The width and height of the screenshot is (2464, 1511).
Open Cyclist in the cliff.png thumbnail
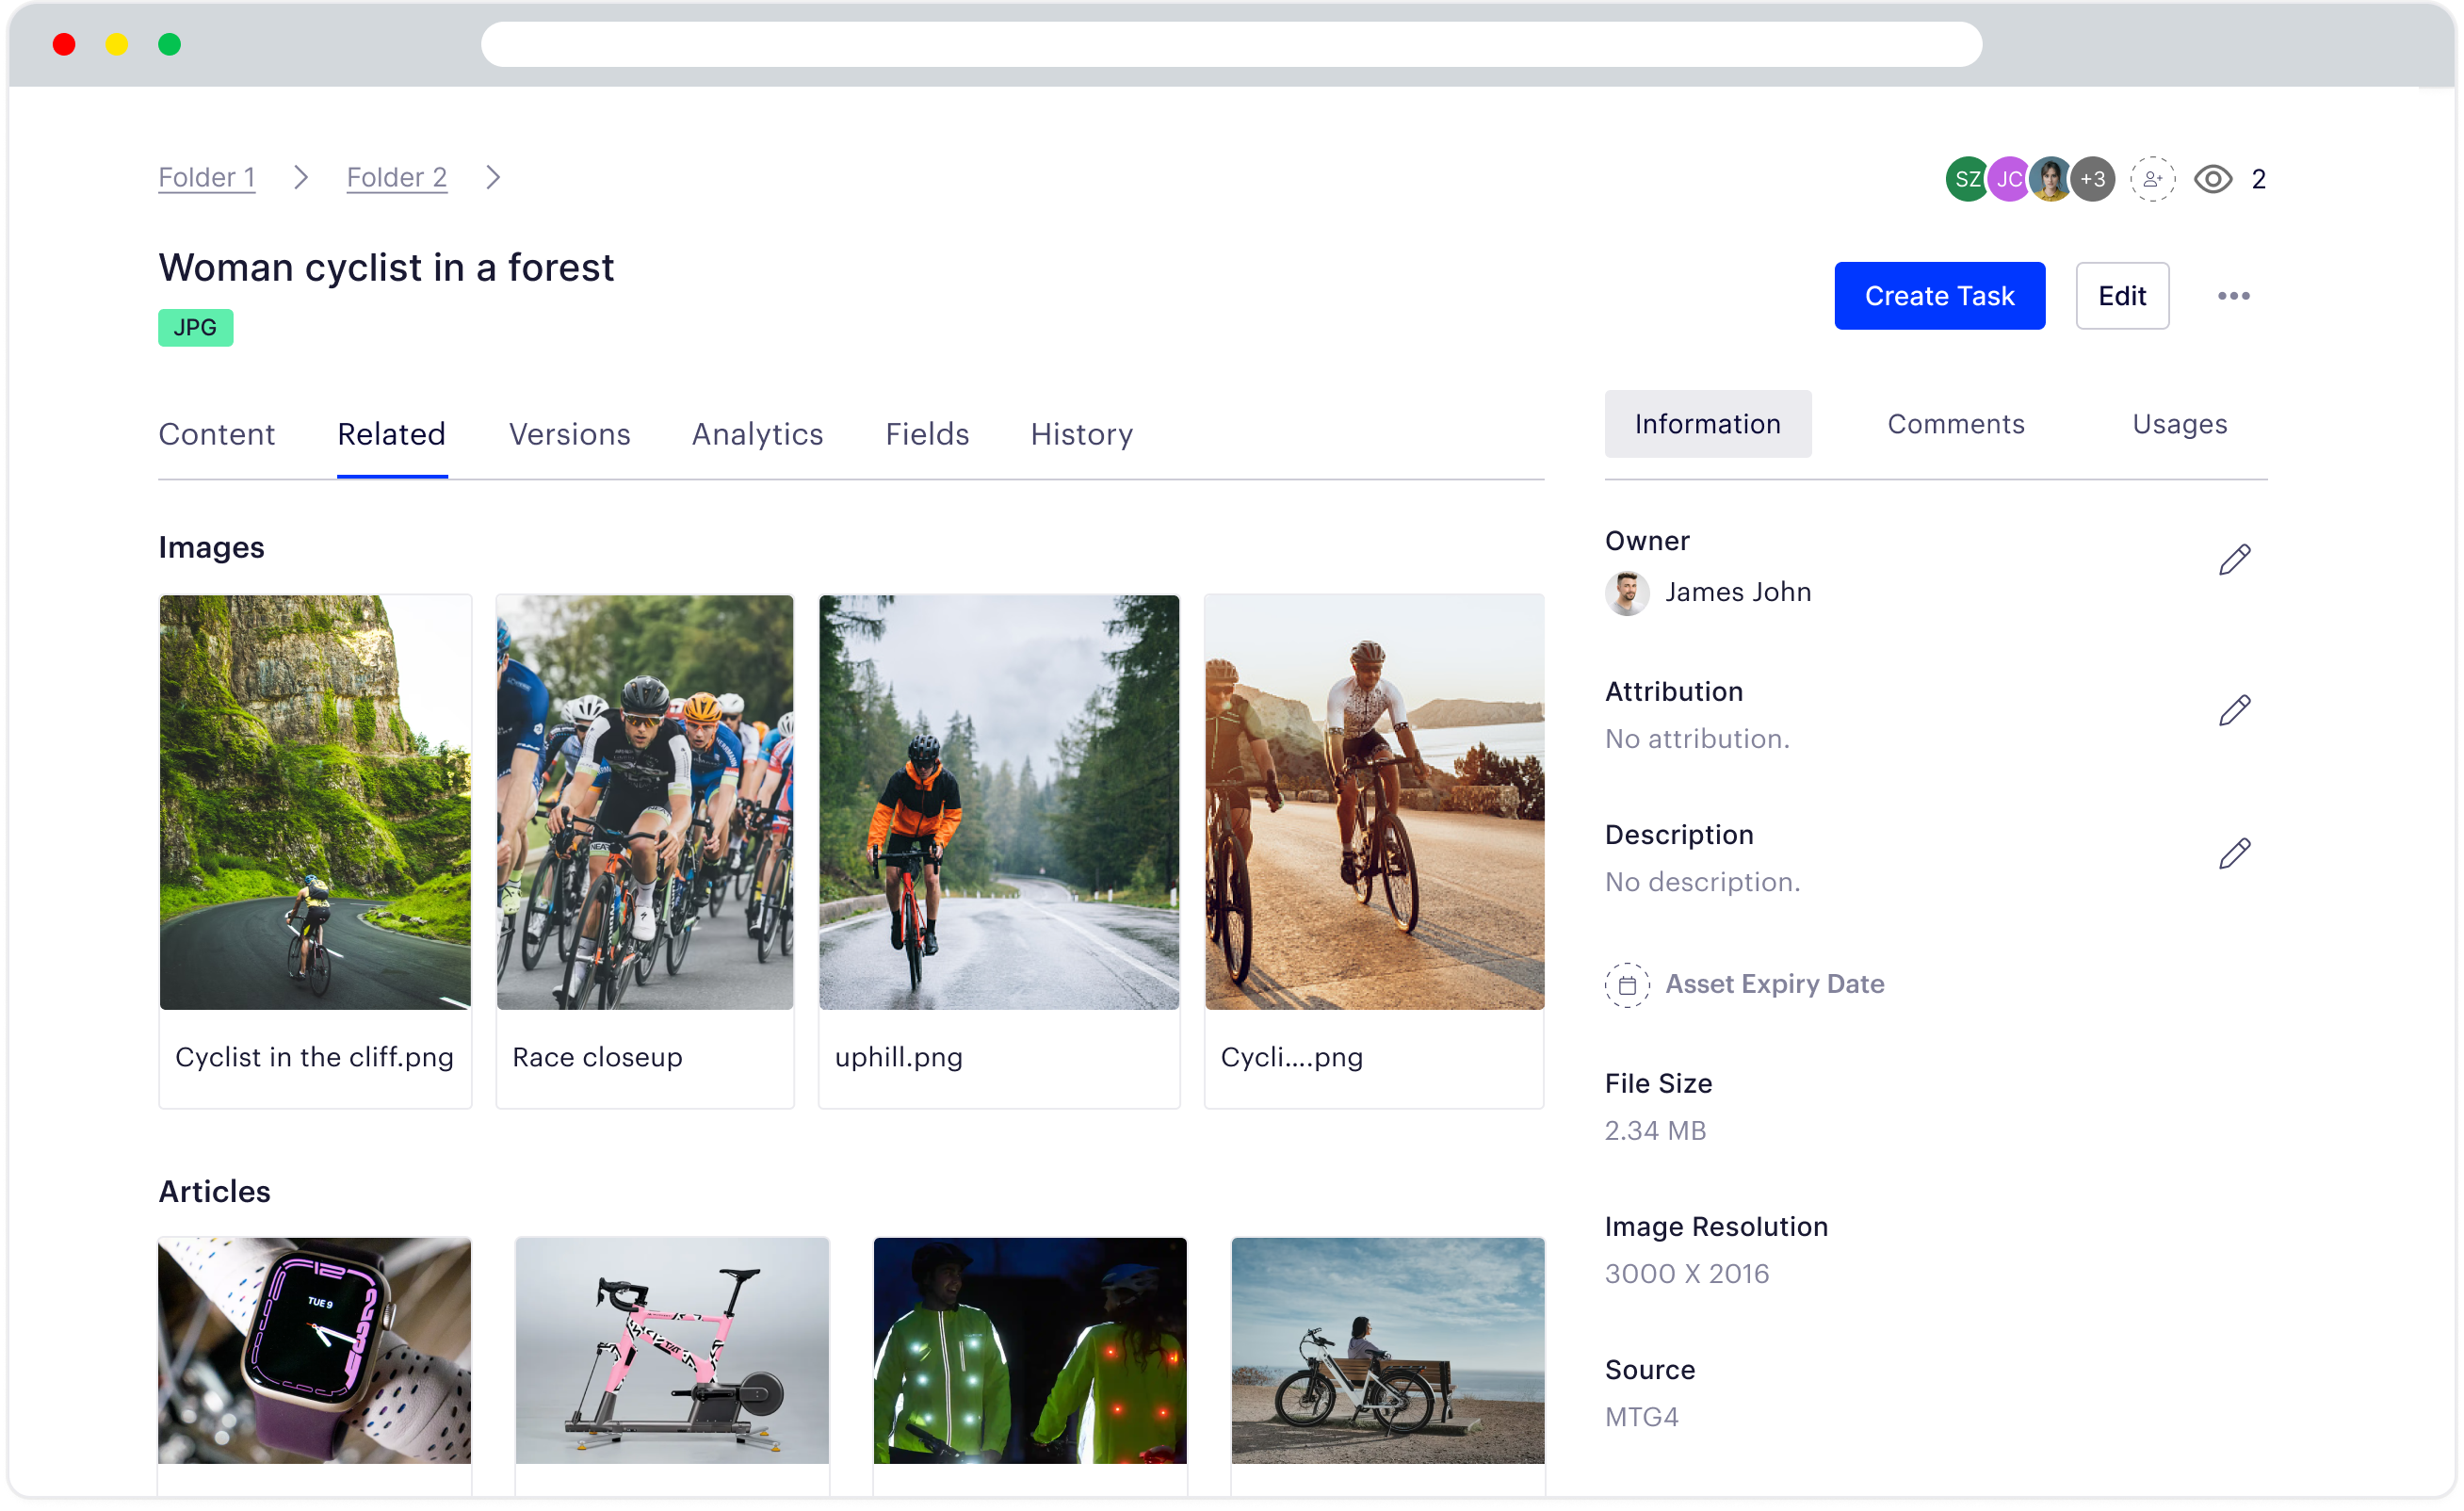click(x=315, y=802)
